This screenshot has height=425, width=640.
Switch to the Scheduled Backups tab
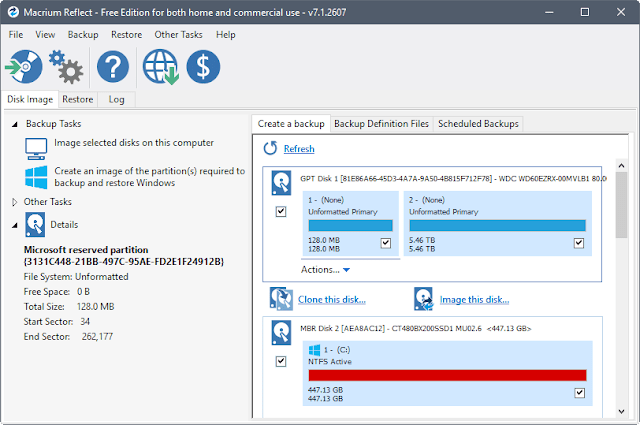click(x=478, y=124)
